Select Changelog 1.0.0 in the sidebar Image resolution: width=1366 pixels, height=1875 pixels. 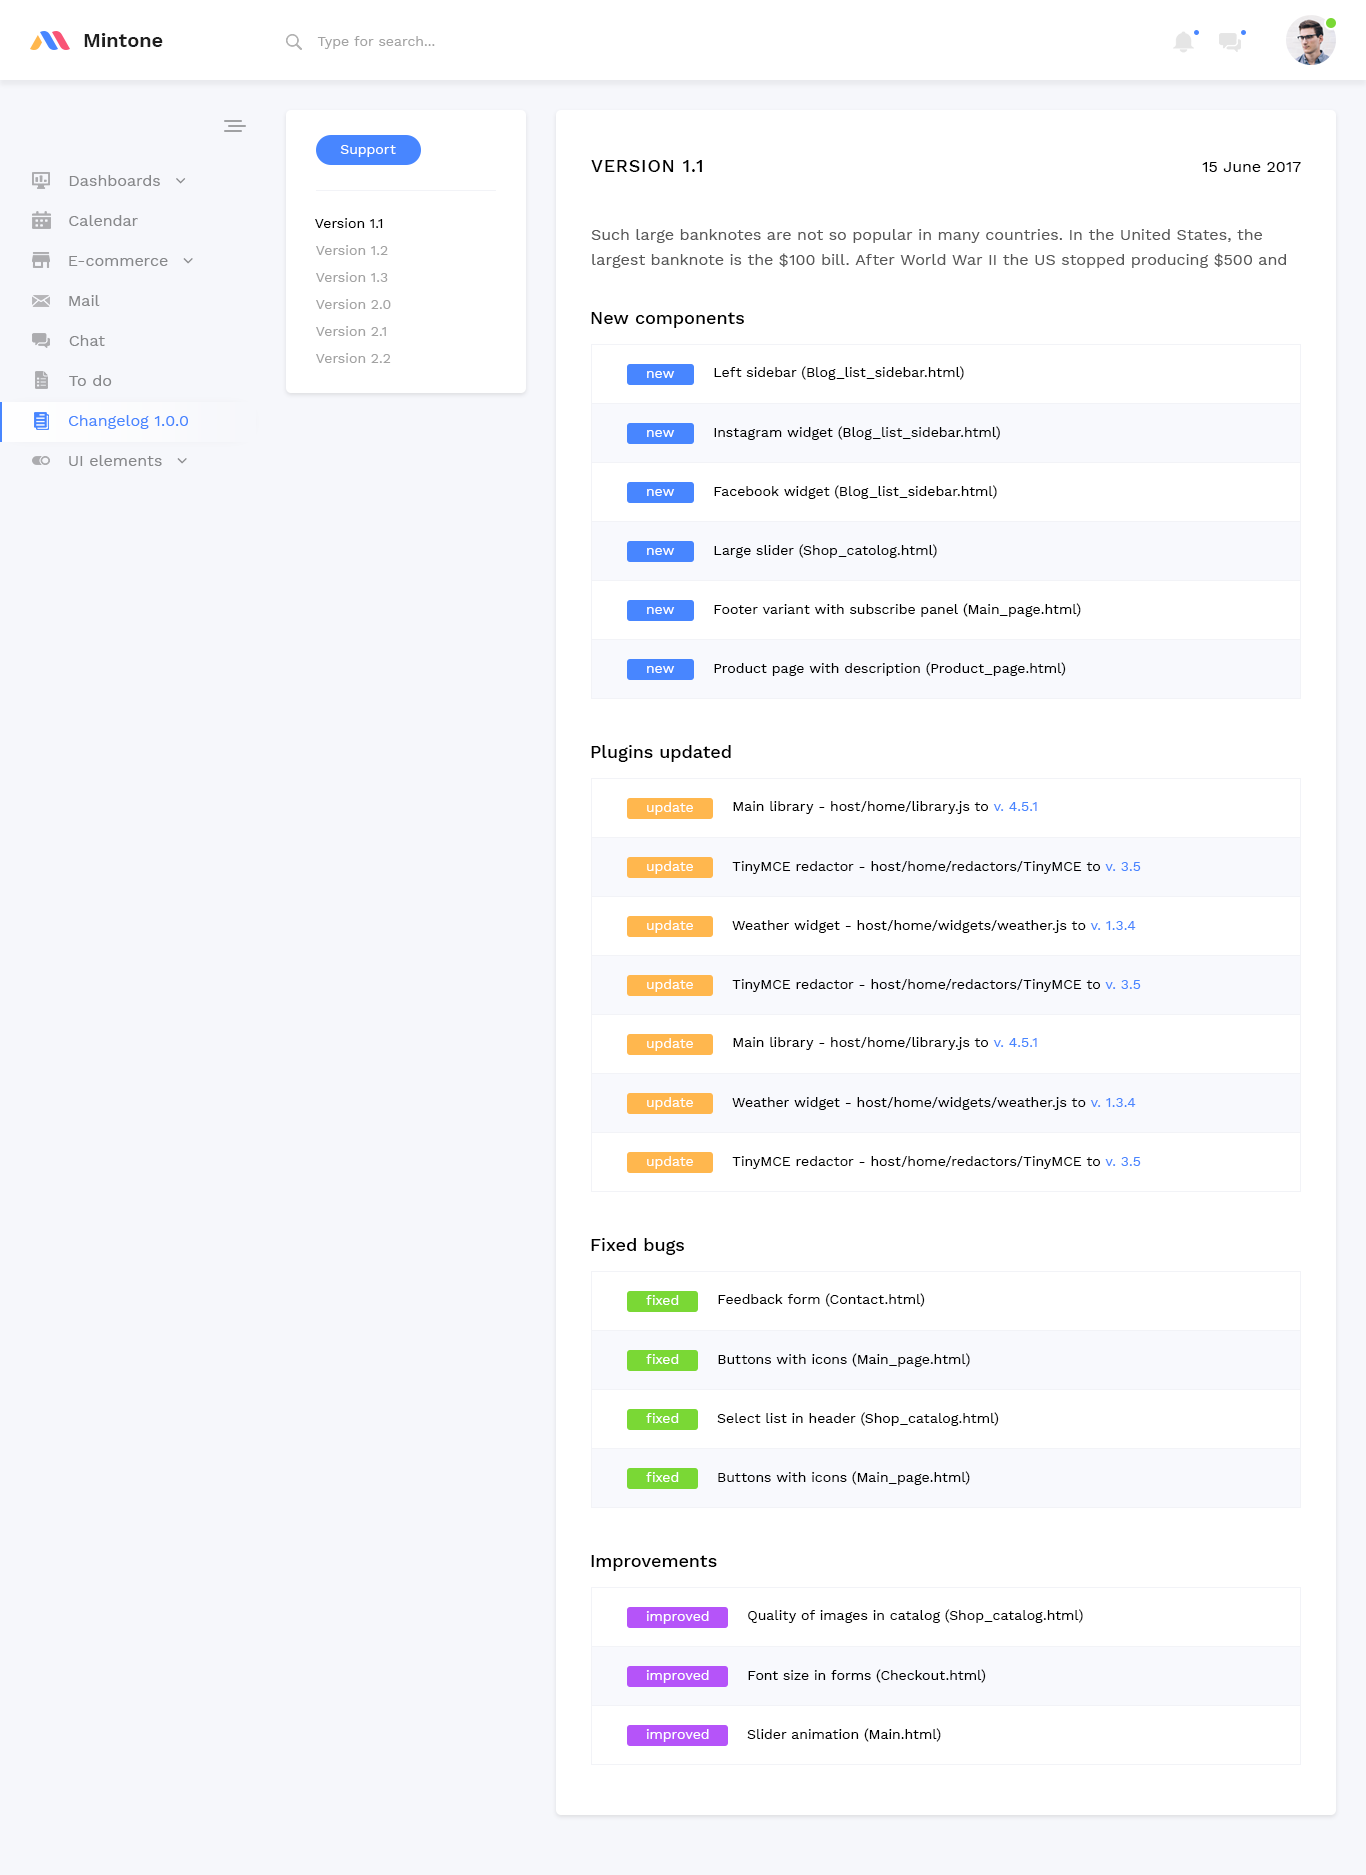point(128,421)
